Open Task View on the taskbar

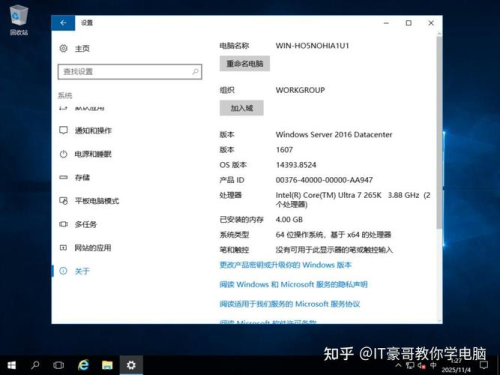(x=59, y=365)
